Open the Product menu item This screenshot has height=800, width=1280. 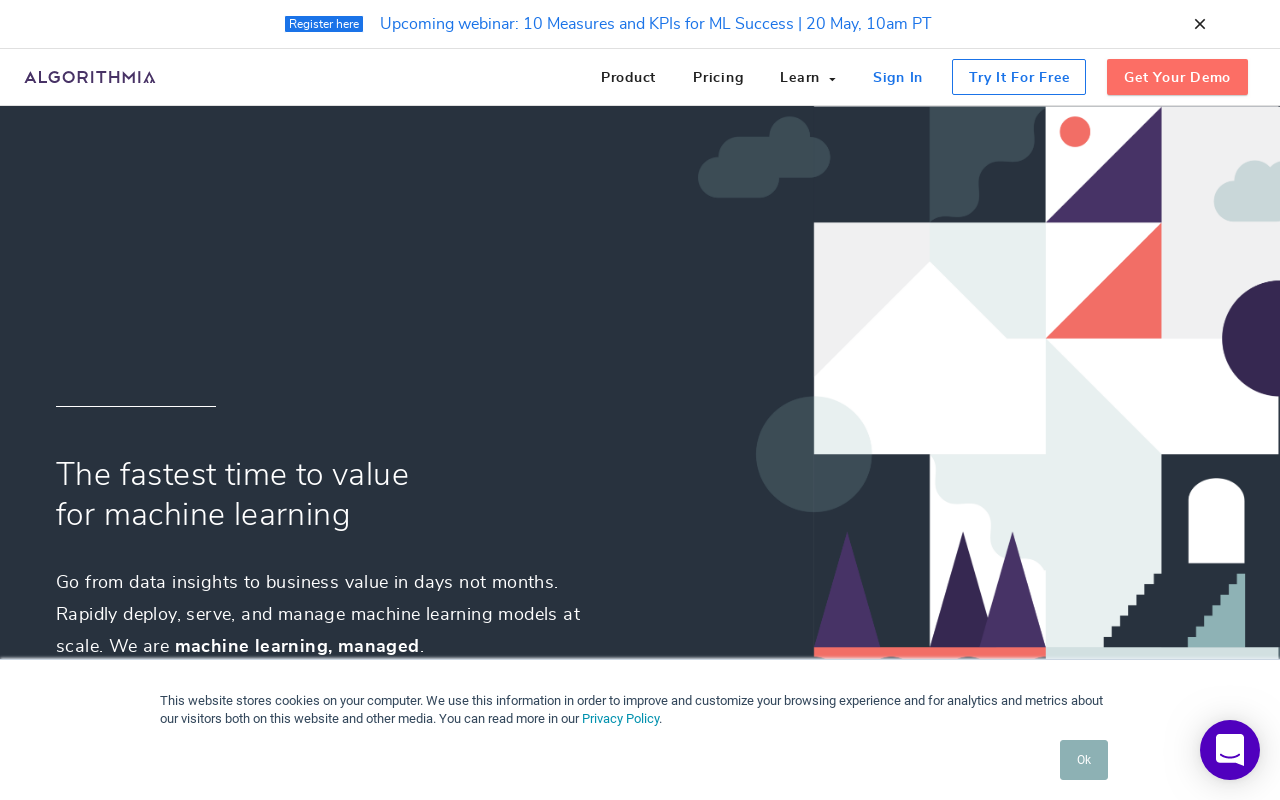pyautogui.click(x=628, y=77)
